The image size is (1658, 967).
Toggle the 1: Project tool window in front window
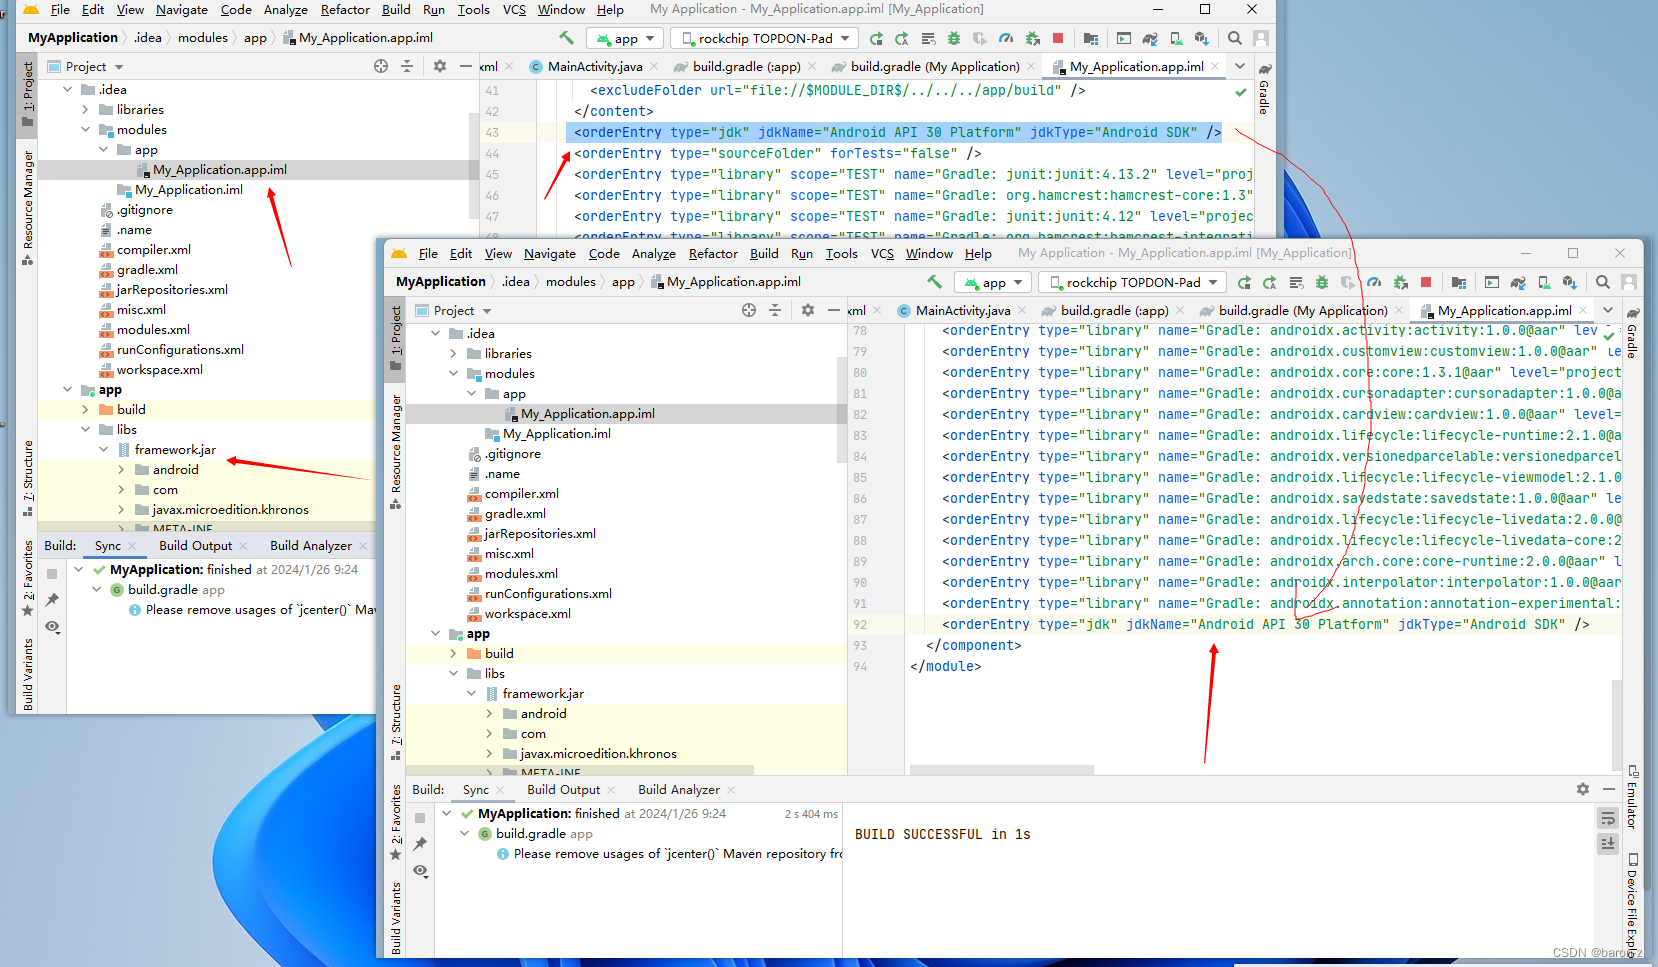coord(396,339)
